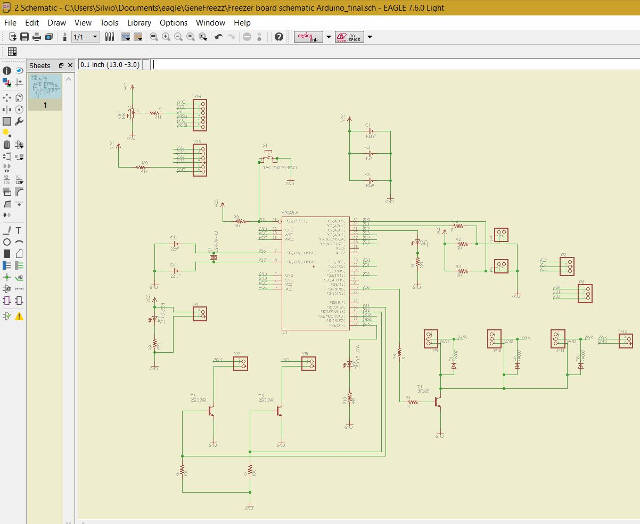Select the Move tool
This screenshot has width=640, height=524.
[7, 98]
